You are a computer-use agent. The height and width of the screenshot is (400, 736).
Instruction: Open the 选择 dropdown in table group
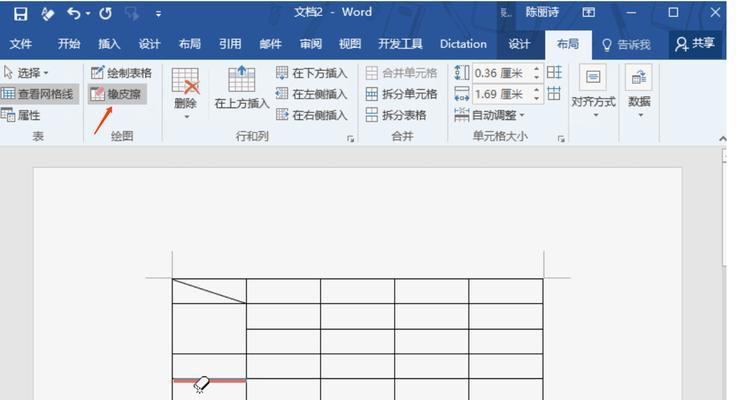[x=26, y=73]
